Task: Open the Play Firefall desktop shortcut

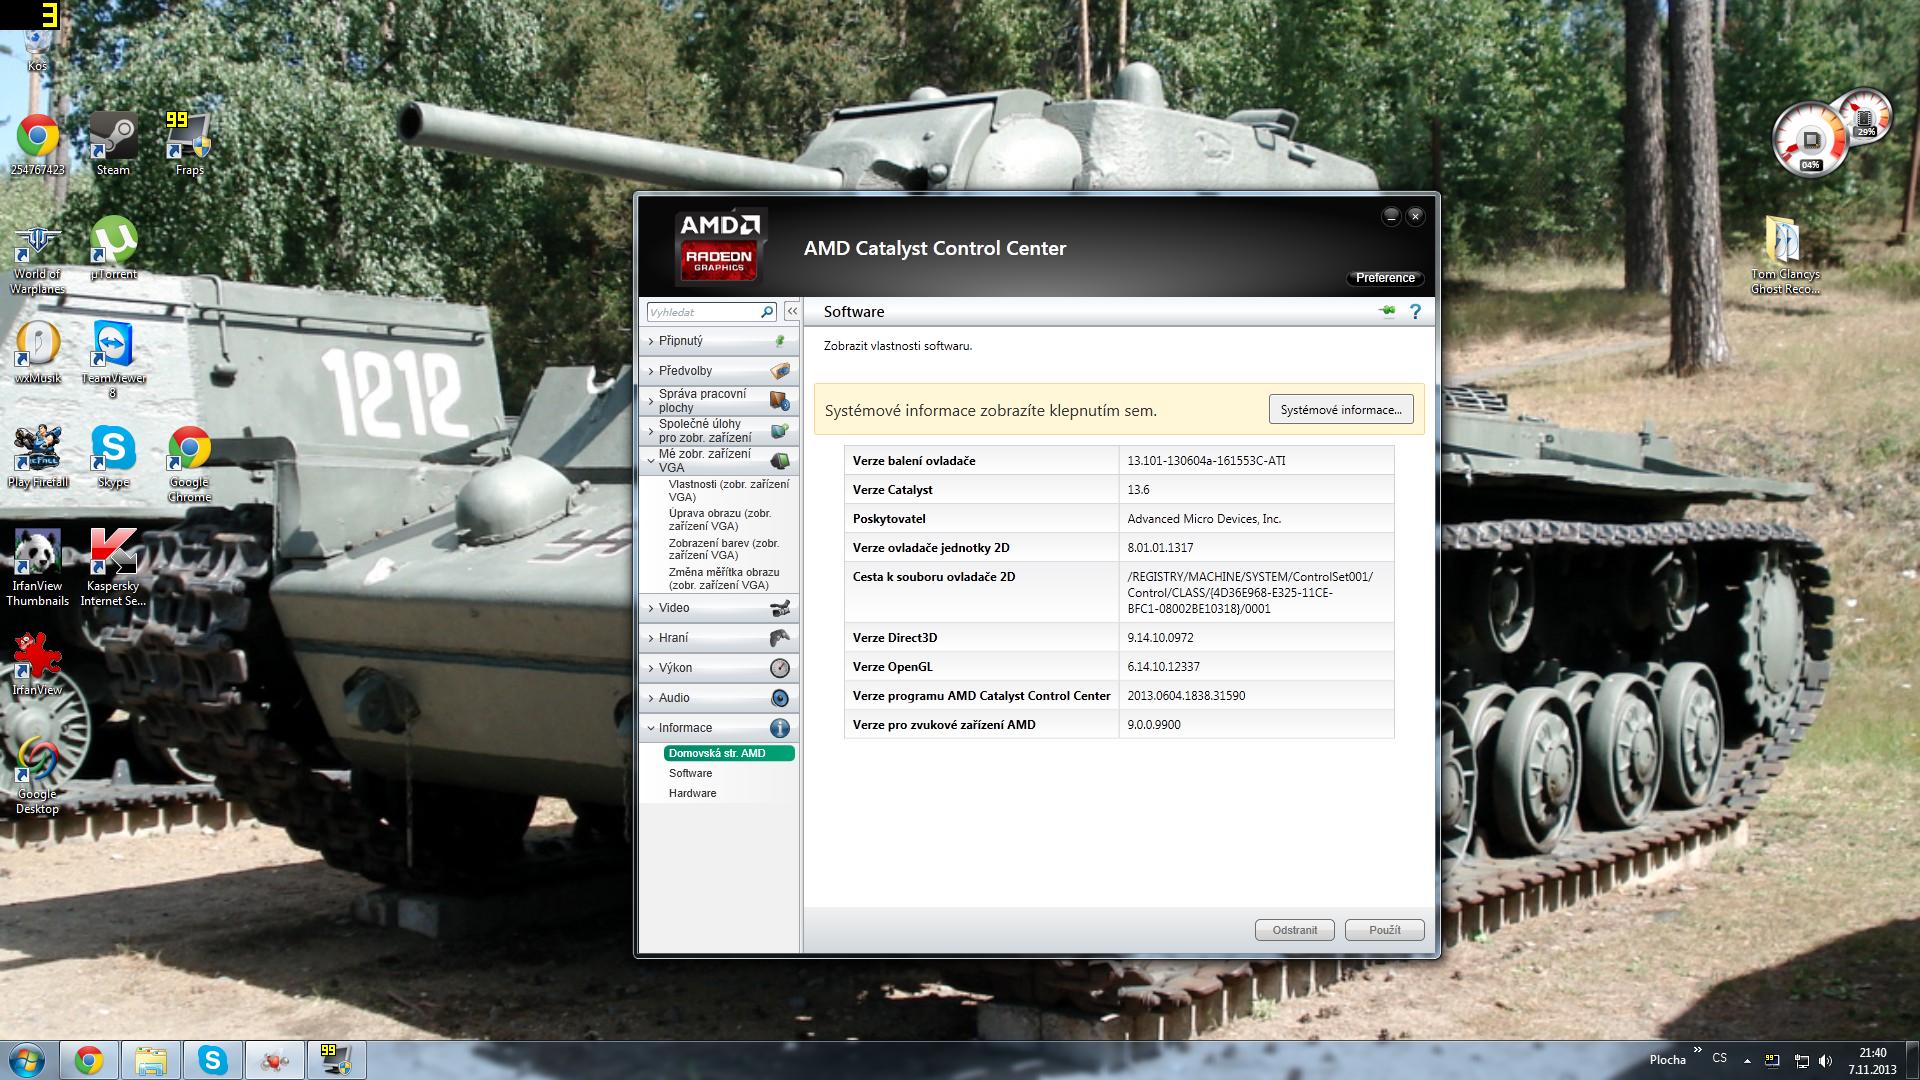Action: (38, 457)
